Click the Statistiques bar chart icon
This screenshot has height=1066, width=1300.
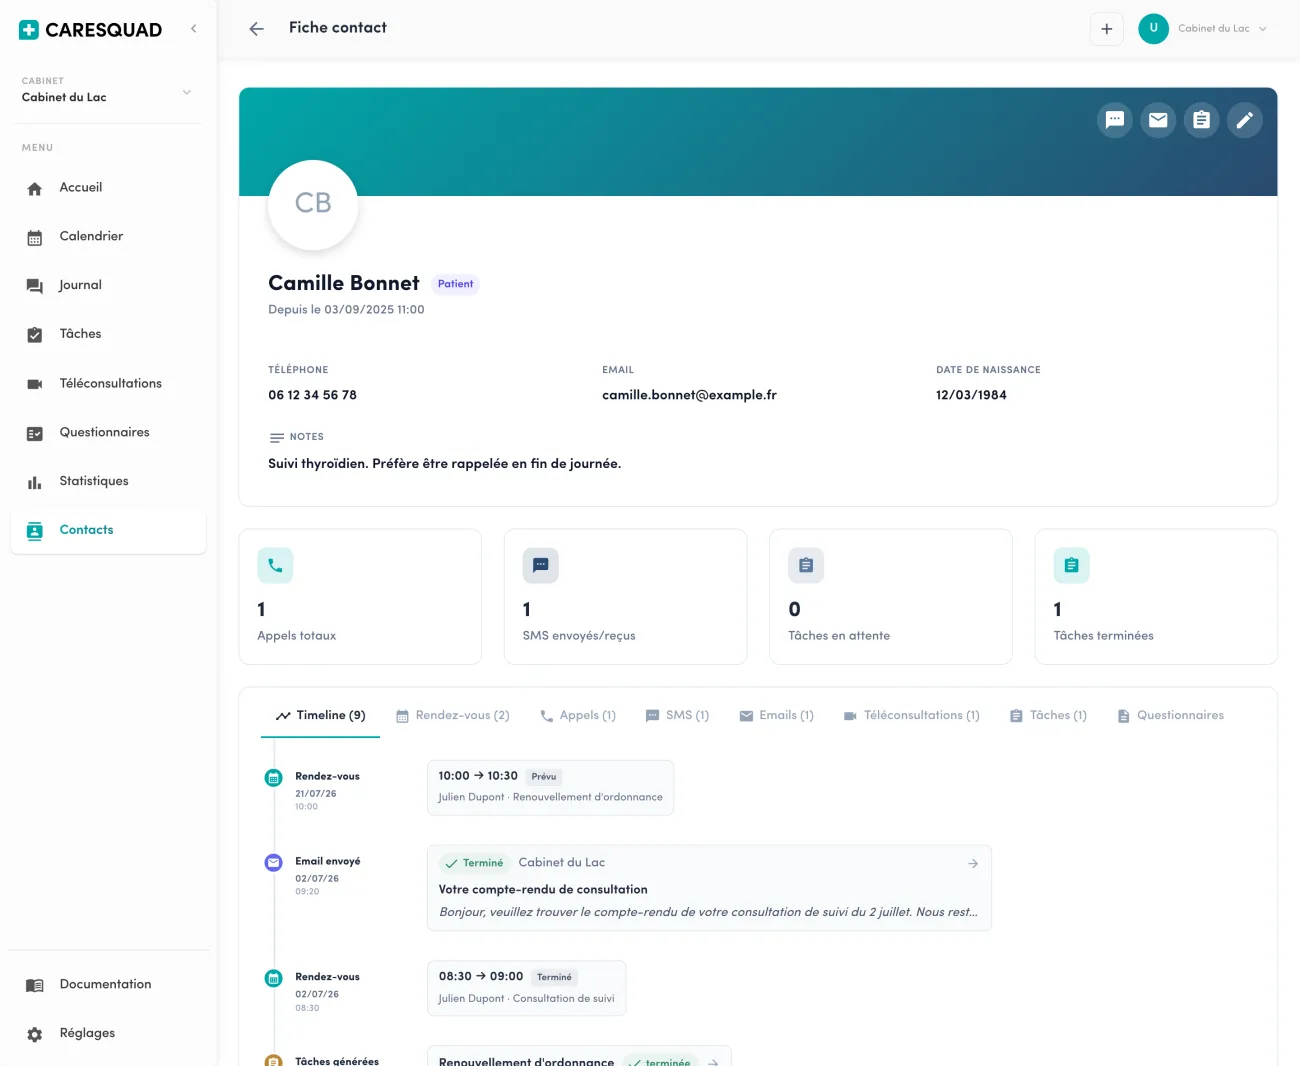[x=35, y=482]
